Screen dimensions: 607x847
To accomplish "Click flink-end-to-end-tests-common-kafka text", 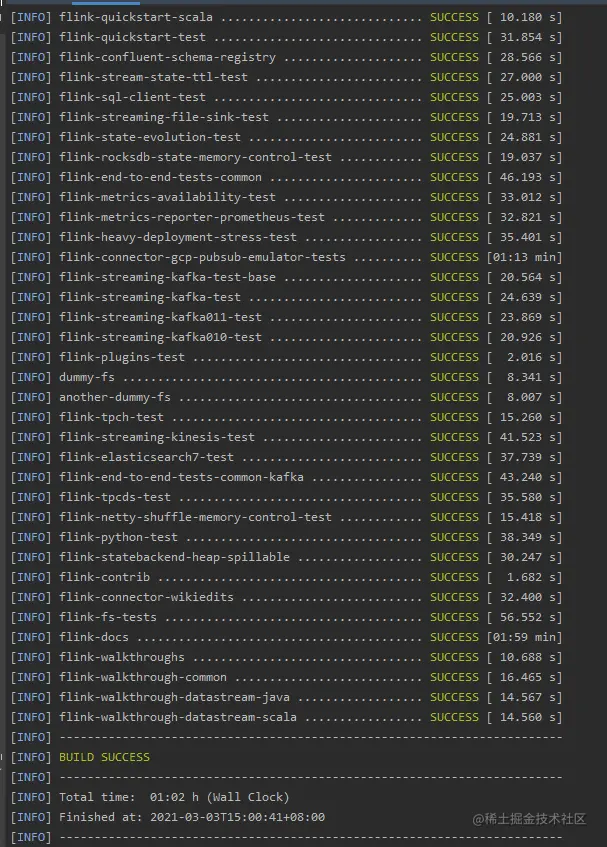I will (x=181, y=477).
